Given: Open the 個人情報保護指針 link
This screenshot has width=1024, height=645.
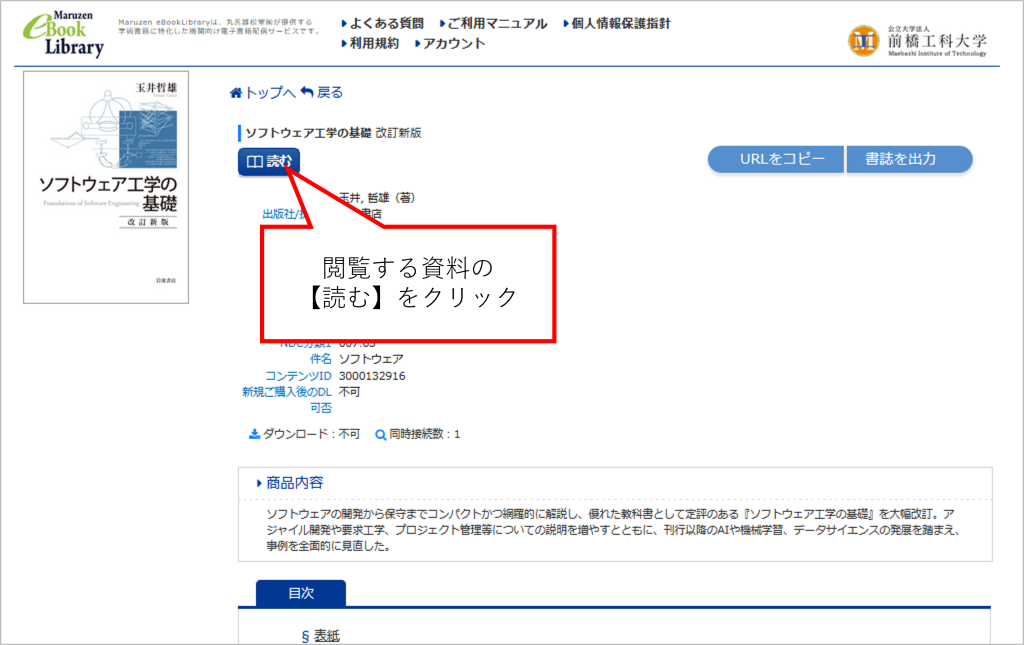Looking at the screenshot, I should coord(620,23).
